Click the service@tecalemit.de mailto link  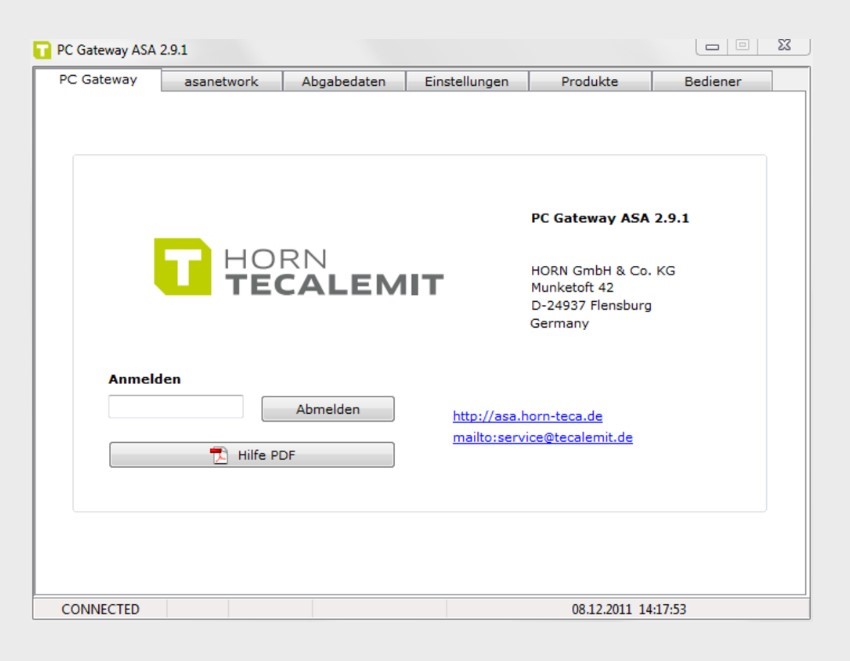(x=542, y=438)
